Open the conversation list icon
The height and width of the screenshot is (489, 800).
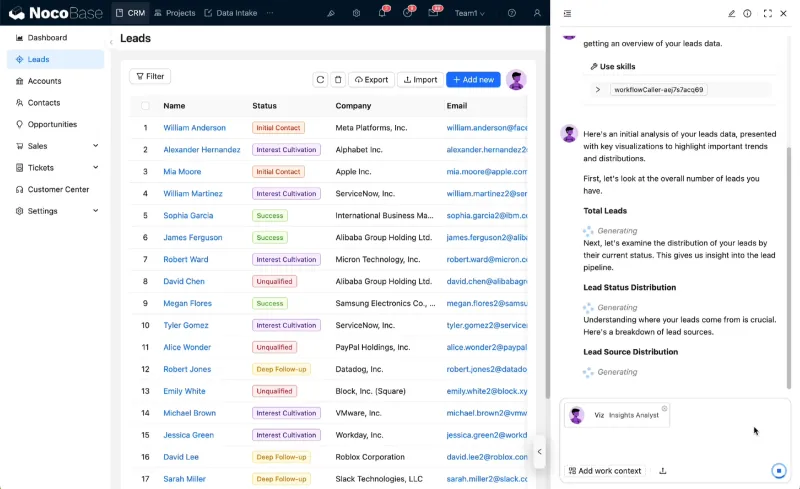[568, 13]
